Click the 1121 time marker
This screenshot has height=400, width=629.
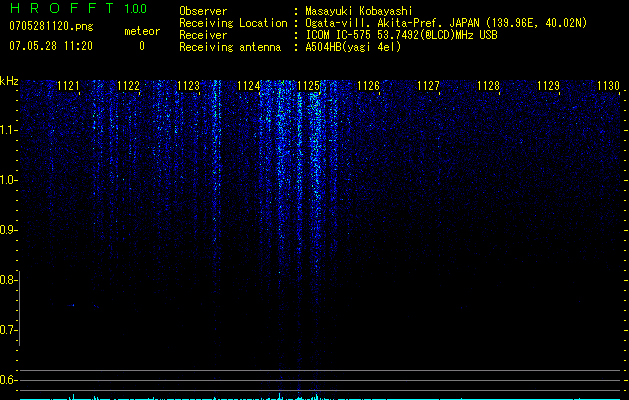click(68, 86)
